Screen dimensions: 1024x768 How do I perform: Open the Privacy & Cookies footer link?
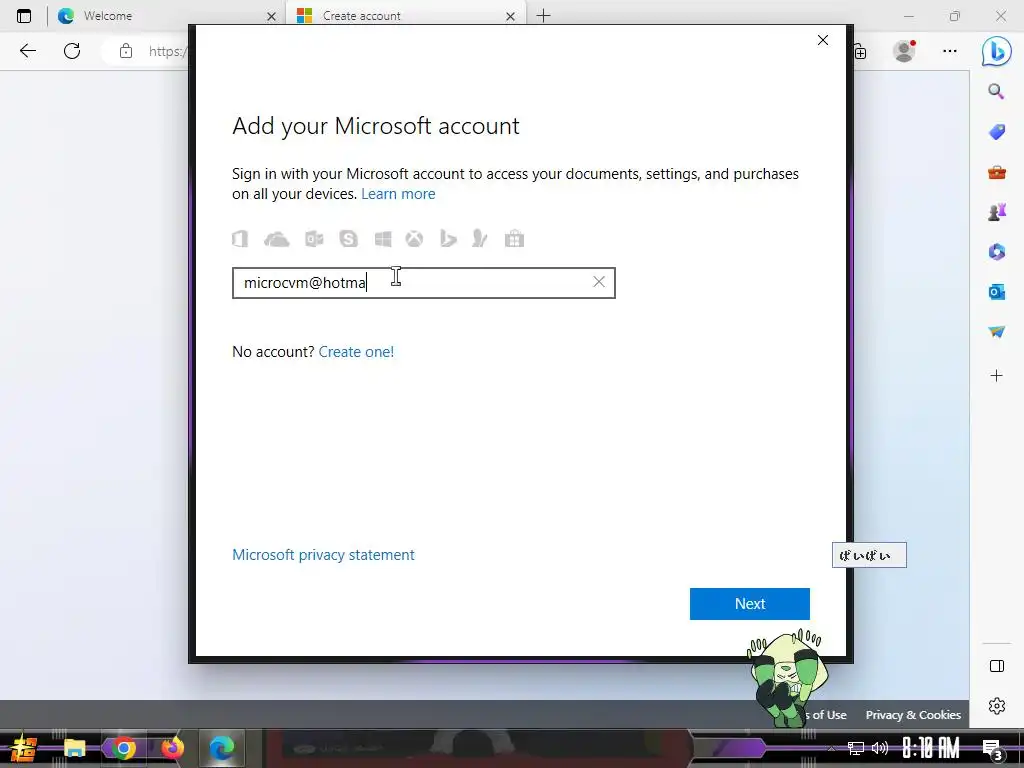[913, 715]
